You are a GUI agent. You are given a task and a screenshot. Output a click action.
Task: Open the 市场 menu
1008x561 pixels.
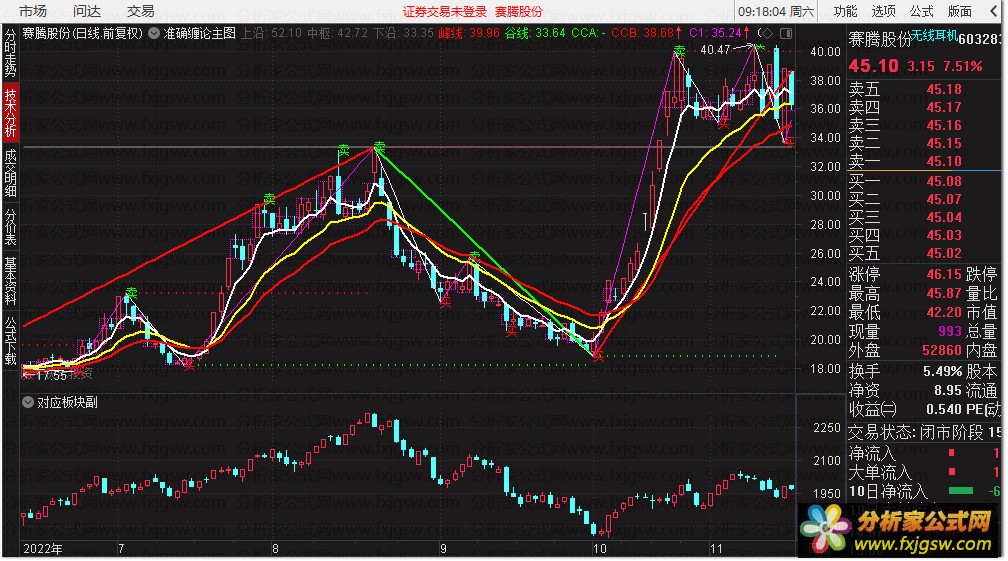(x=32, y=11)
